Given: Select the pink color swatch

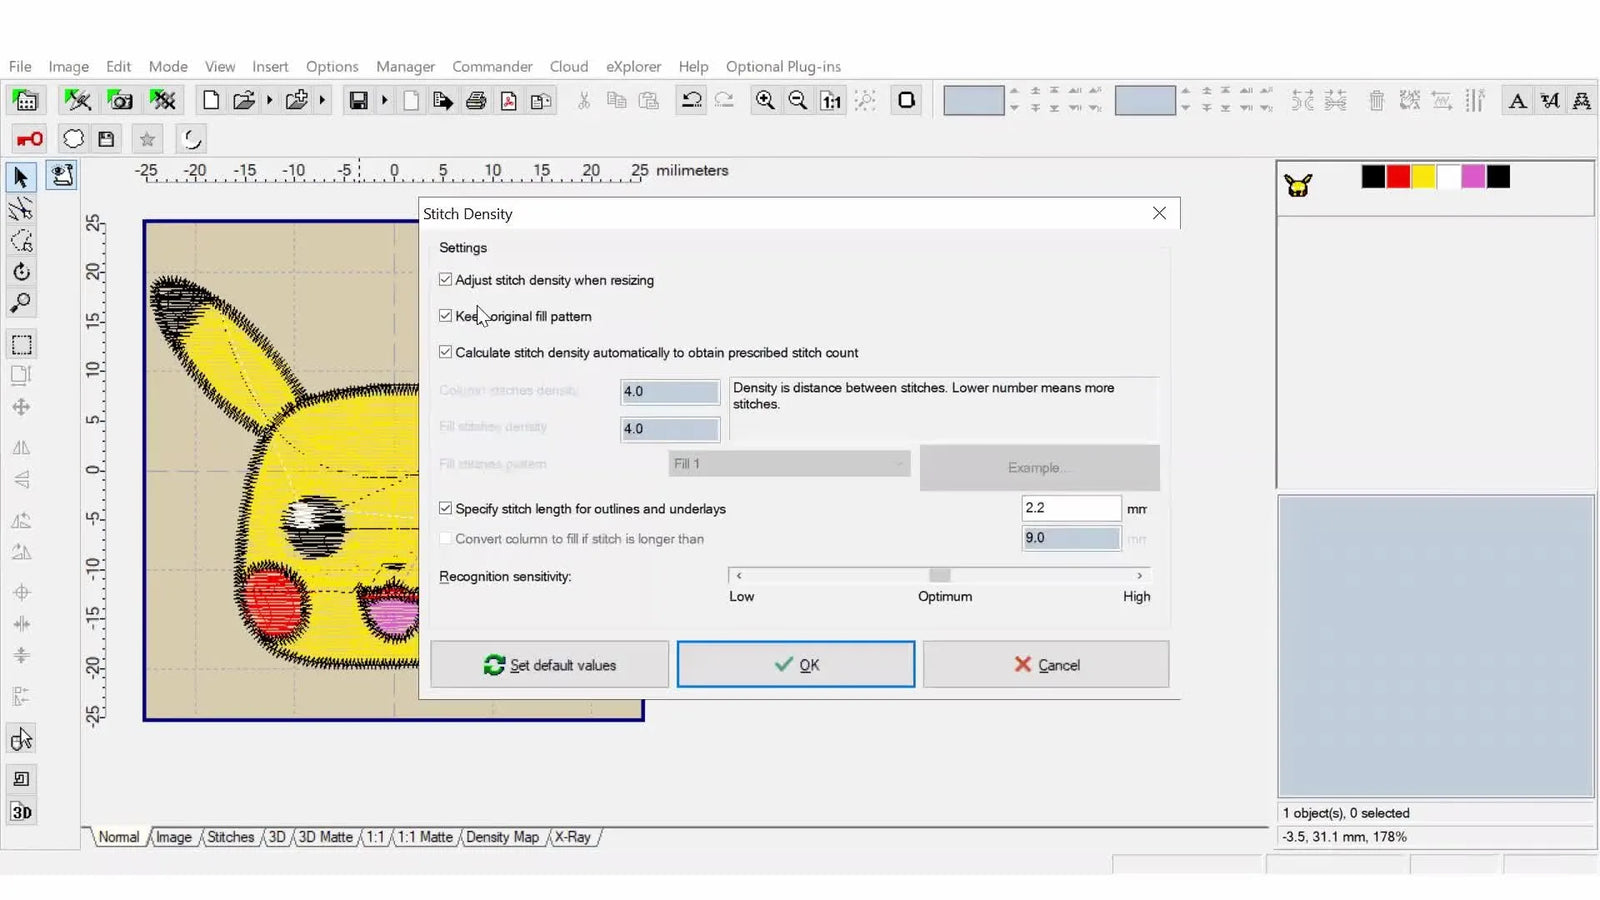Looking at the screenshot, I should tap(1473, 177).
